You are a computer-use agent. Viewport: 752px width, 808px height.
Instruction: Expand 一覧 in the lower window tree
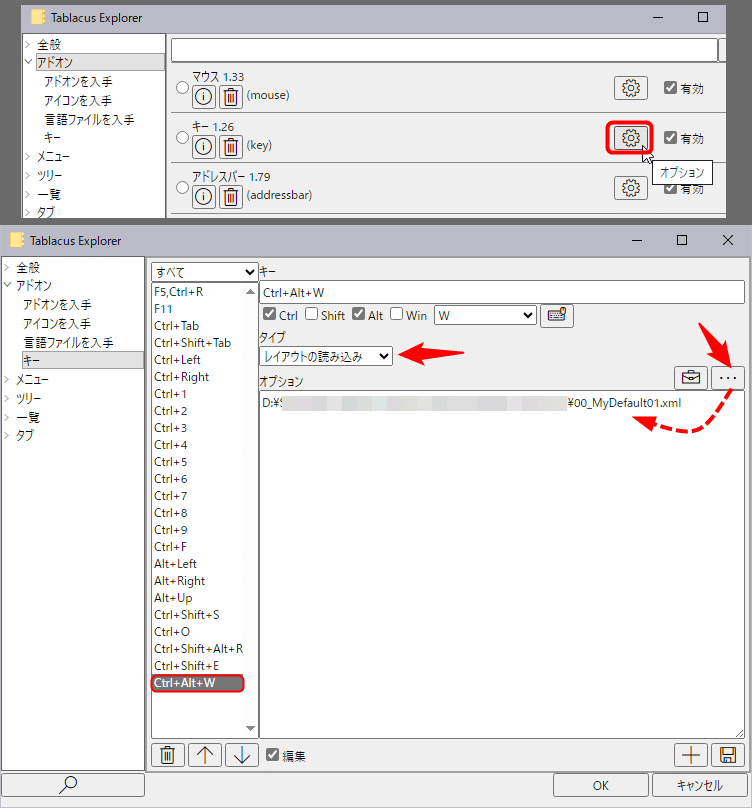(7, 417)
